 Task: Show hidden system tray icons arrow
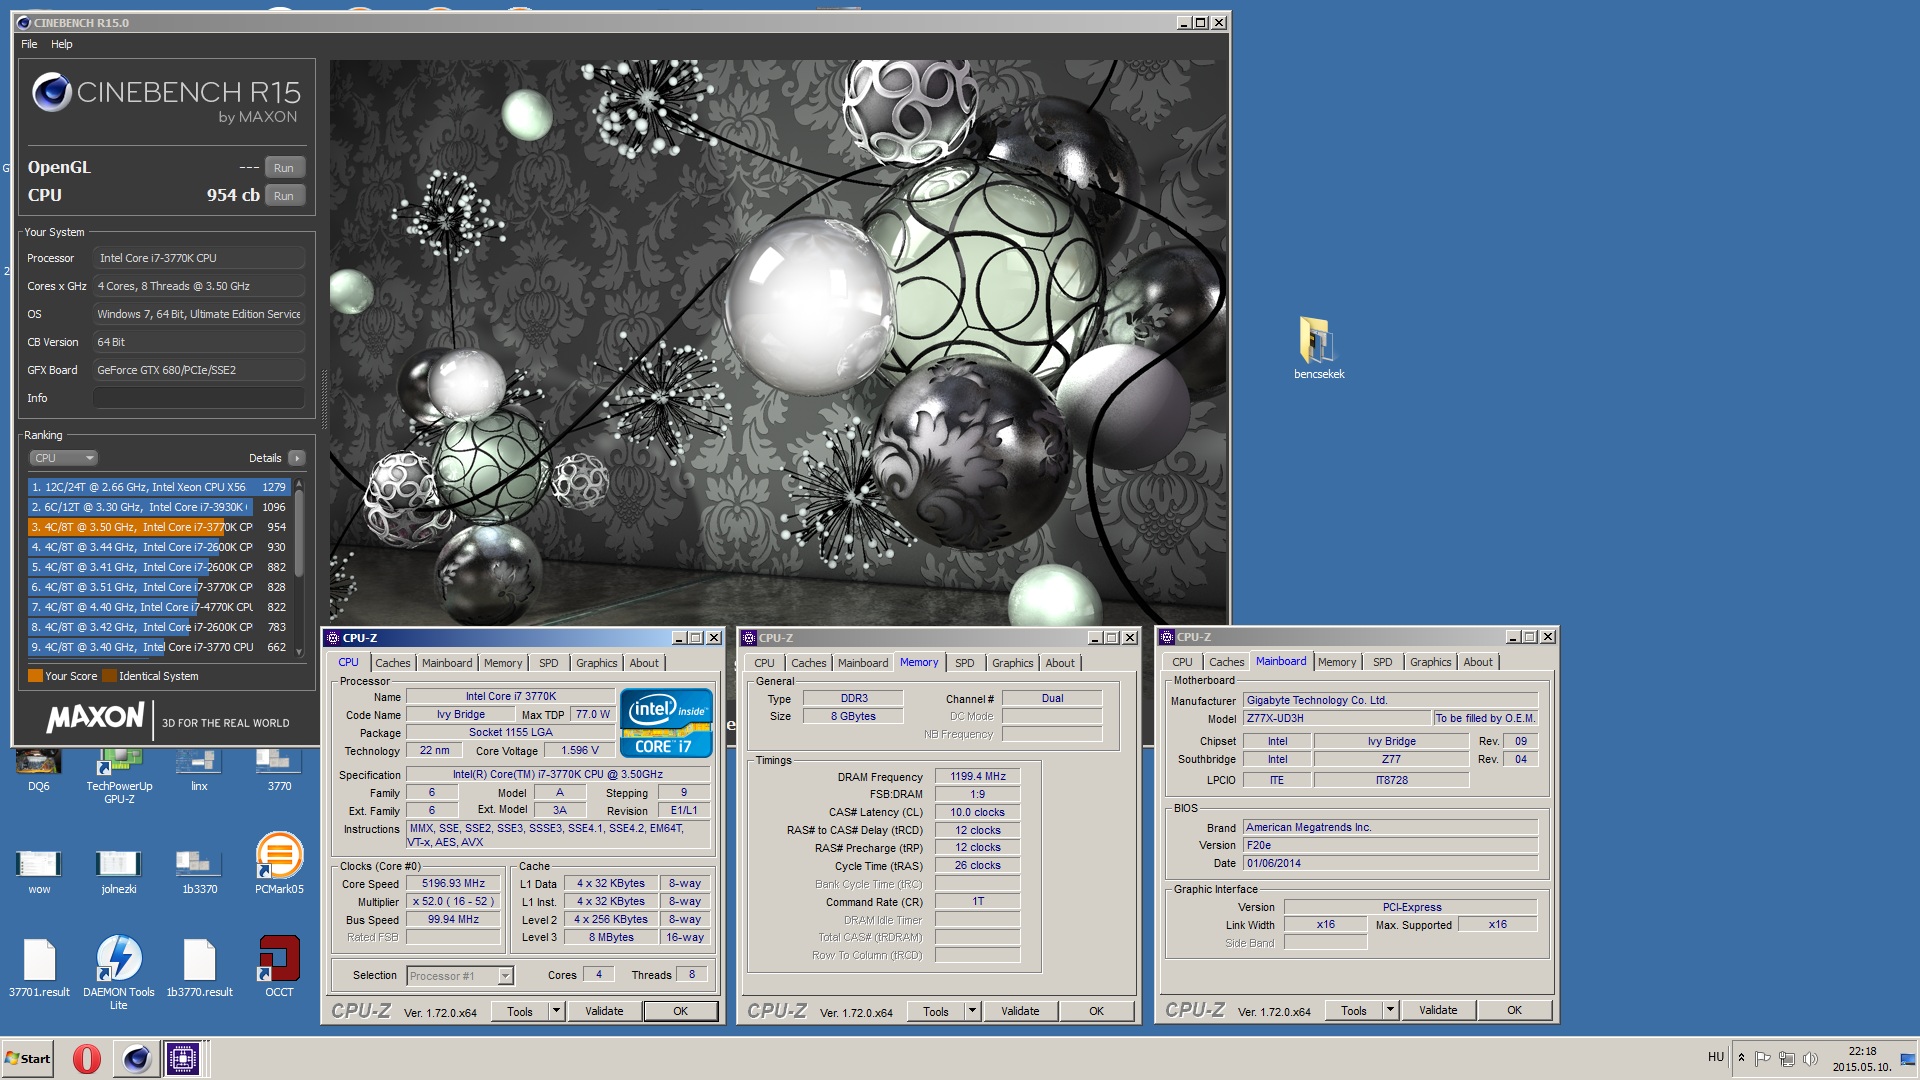[x=1741, y=1058]
